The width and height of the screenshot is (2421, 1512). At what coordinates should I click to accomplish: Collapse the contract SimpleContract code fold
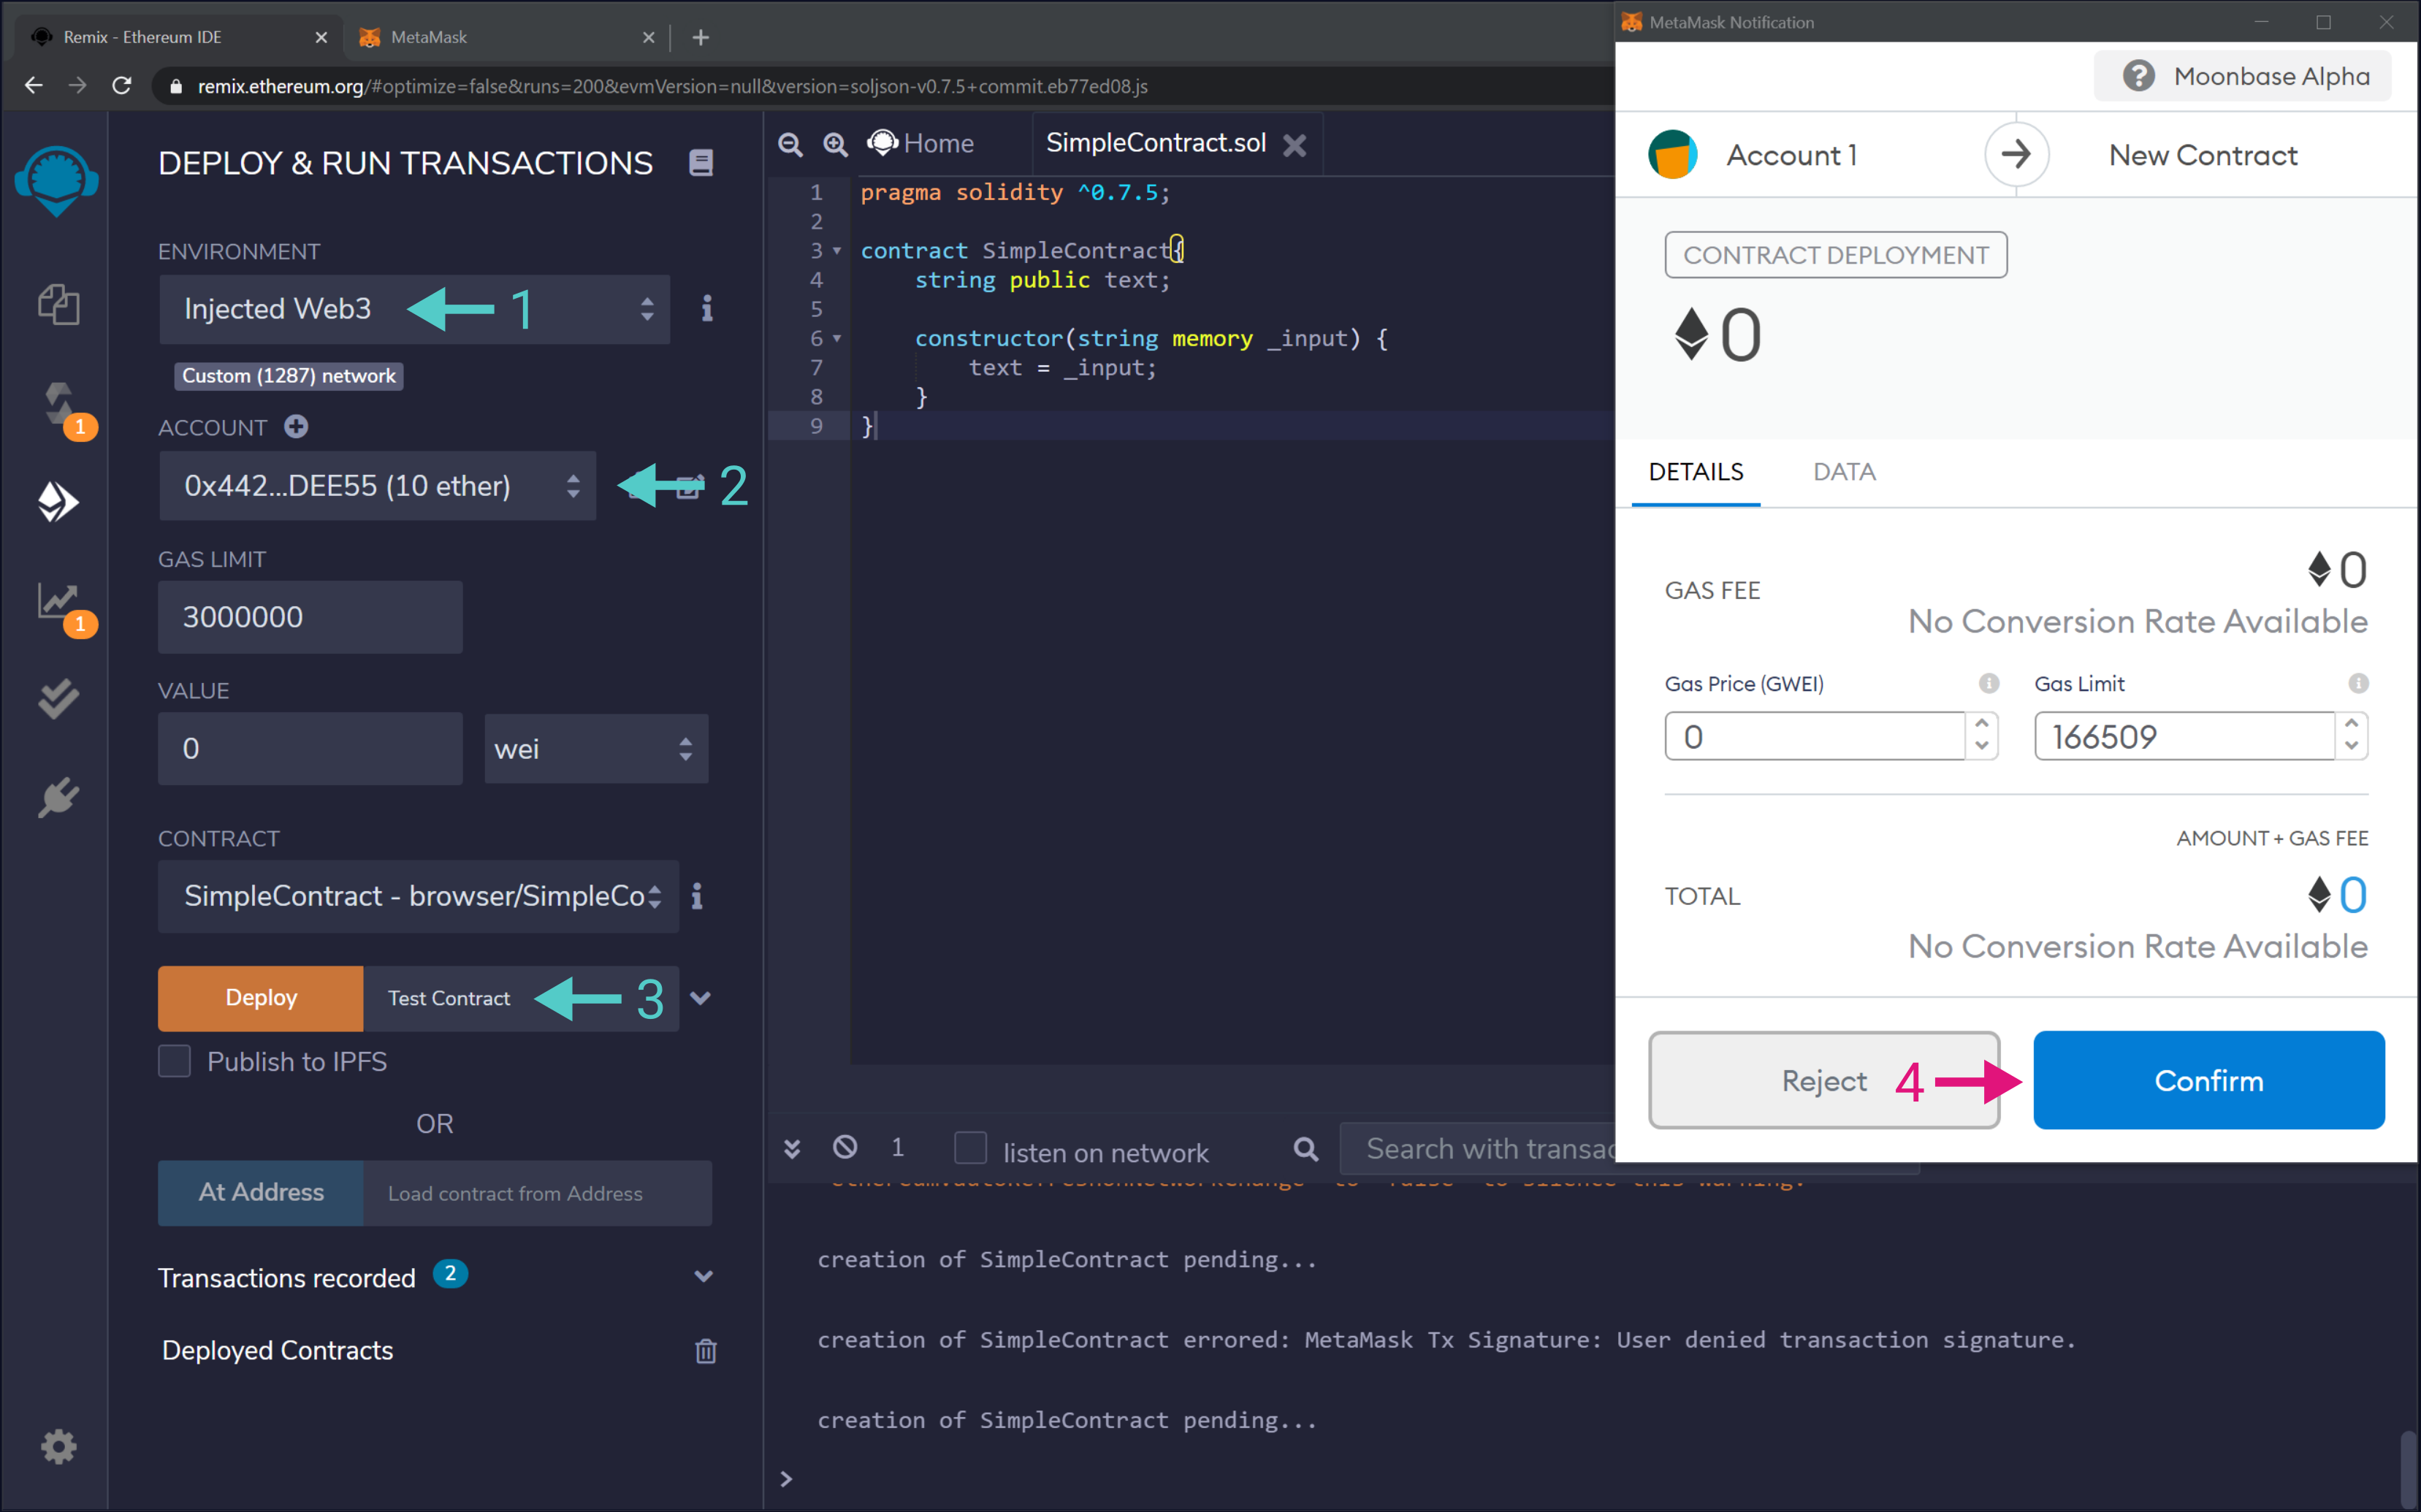click(837, 250)
